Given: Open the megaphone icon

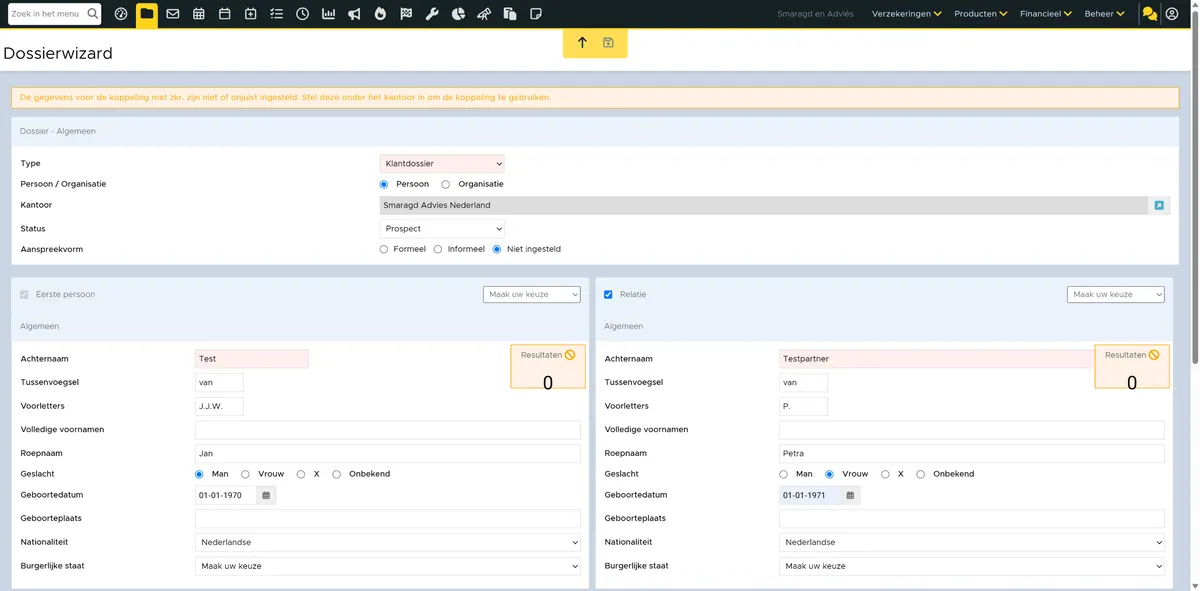Looking at the screenshot, I should coord(355,14).
